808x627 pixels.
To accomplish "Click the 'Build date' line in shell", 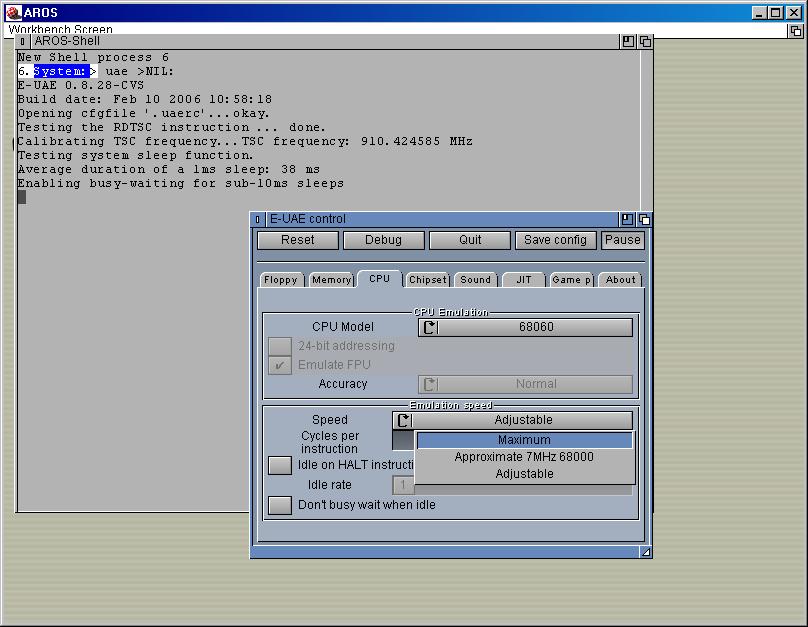I will [x=145, y=99].
